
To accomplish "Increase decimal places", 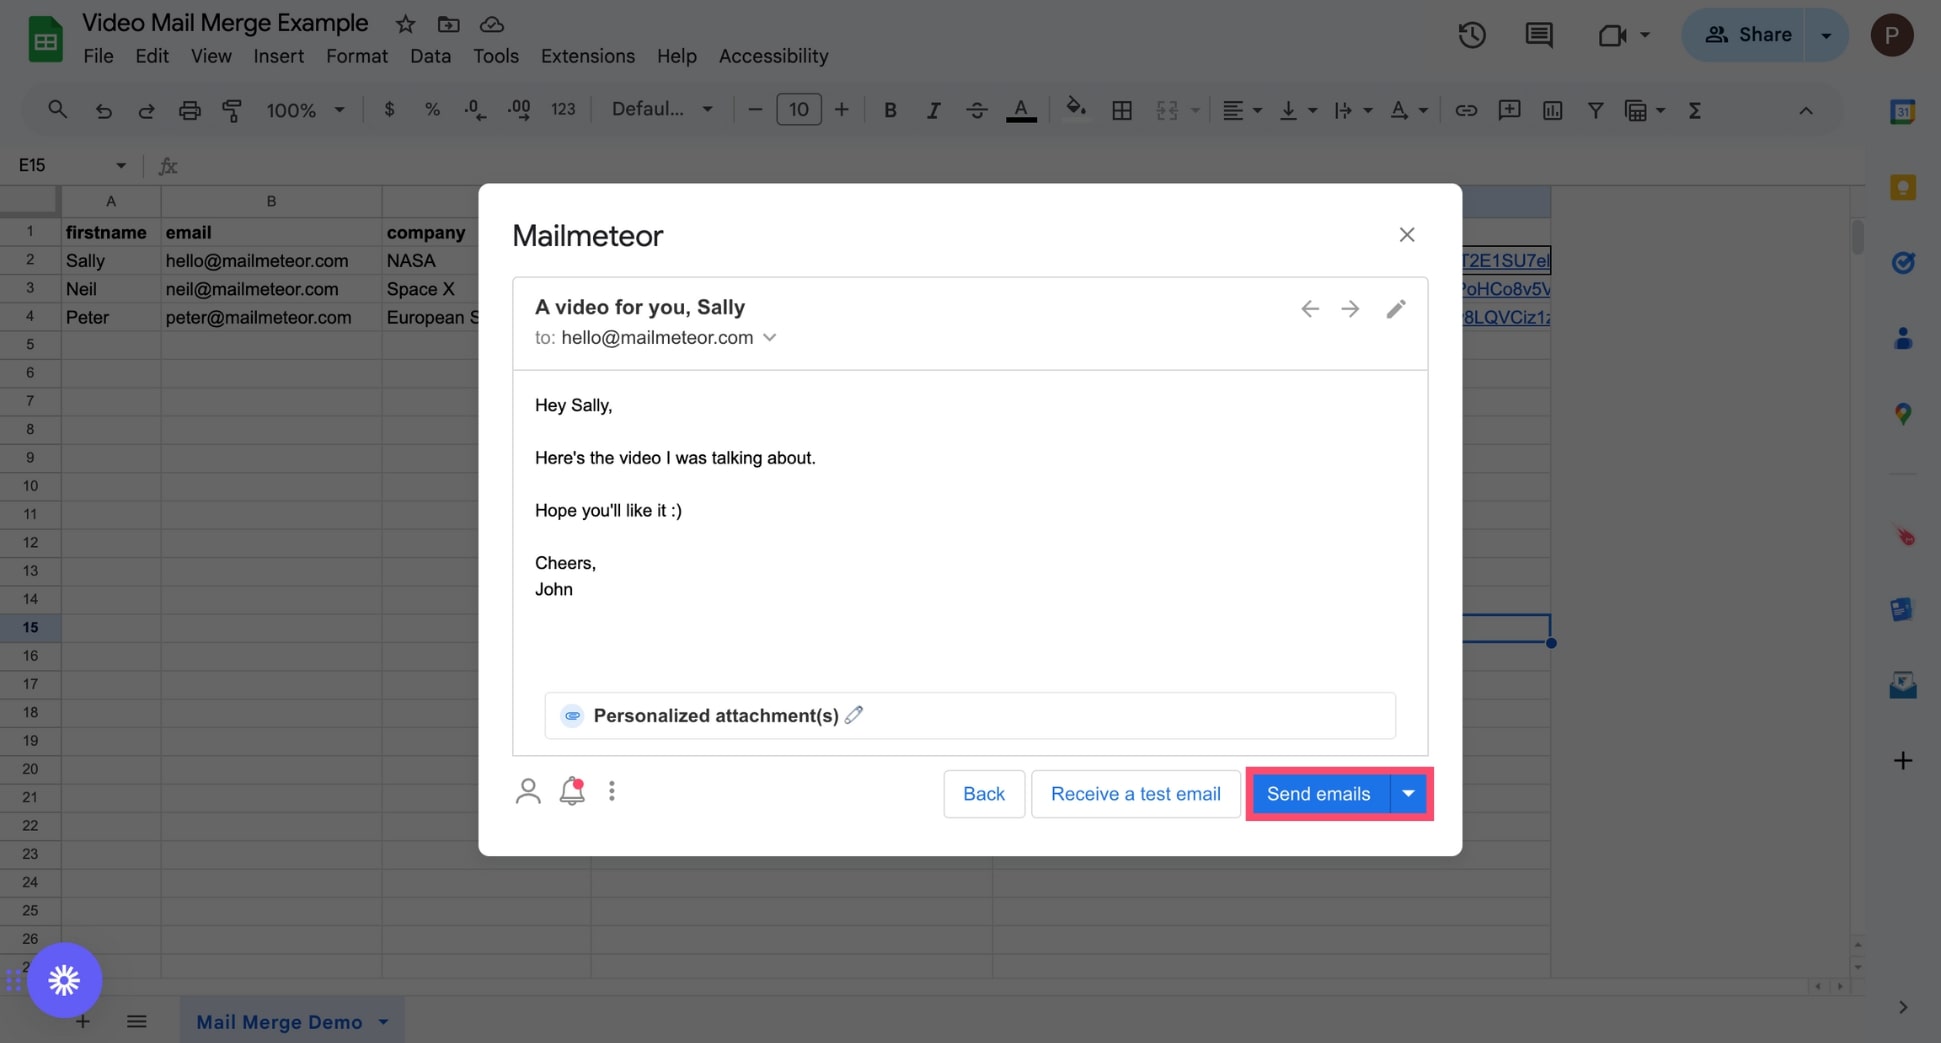I will [x=519, y=110].
